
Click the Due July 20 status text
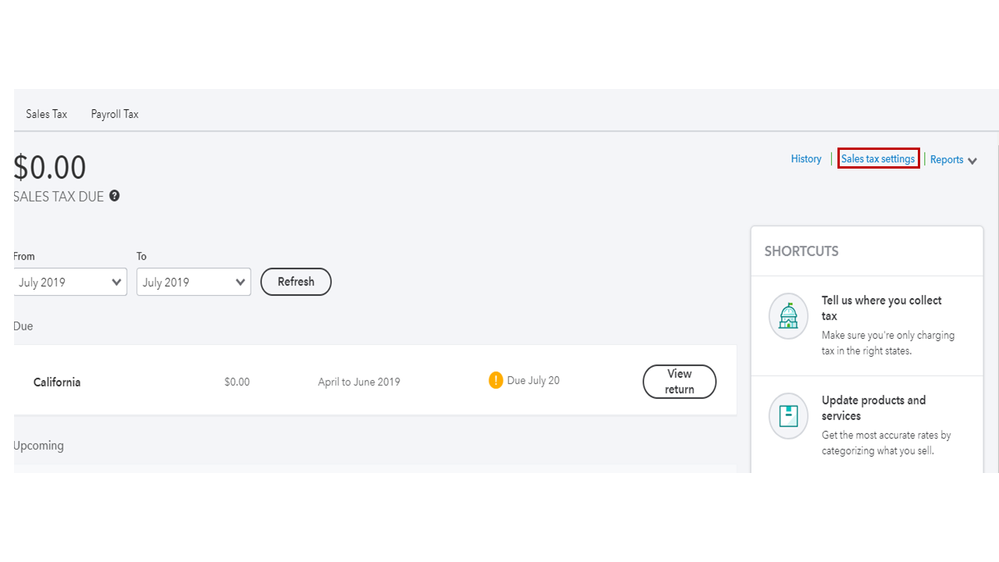click(533, 381)
